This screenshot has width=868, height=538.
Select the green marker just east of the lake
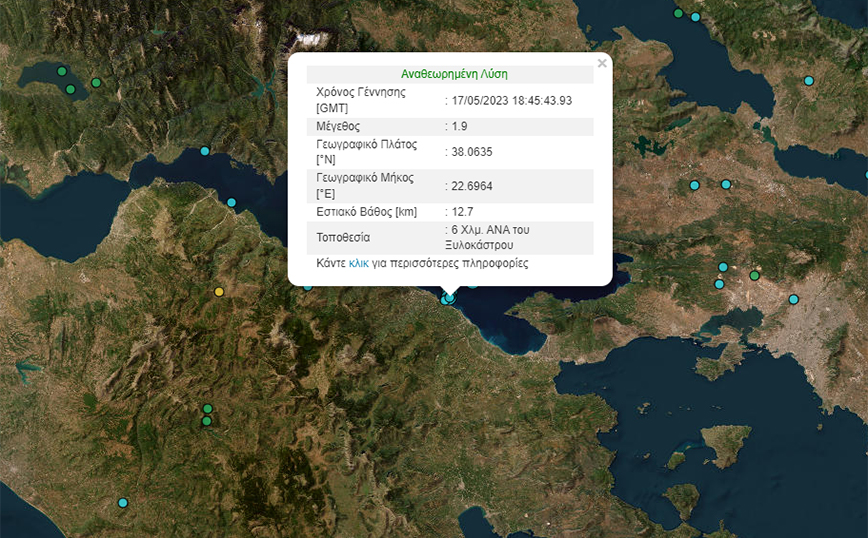(x=96, y=83)
